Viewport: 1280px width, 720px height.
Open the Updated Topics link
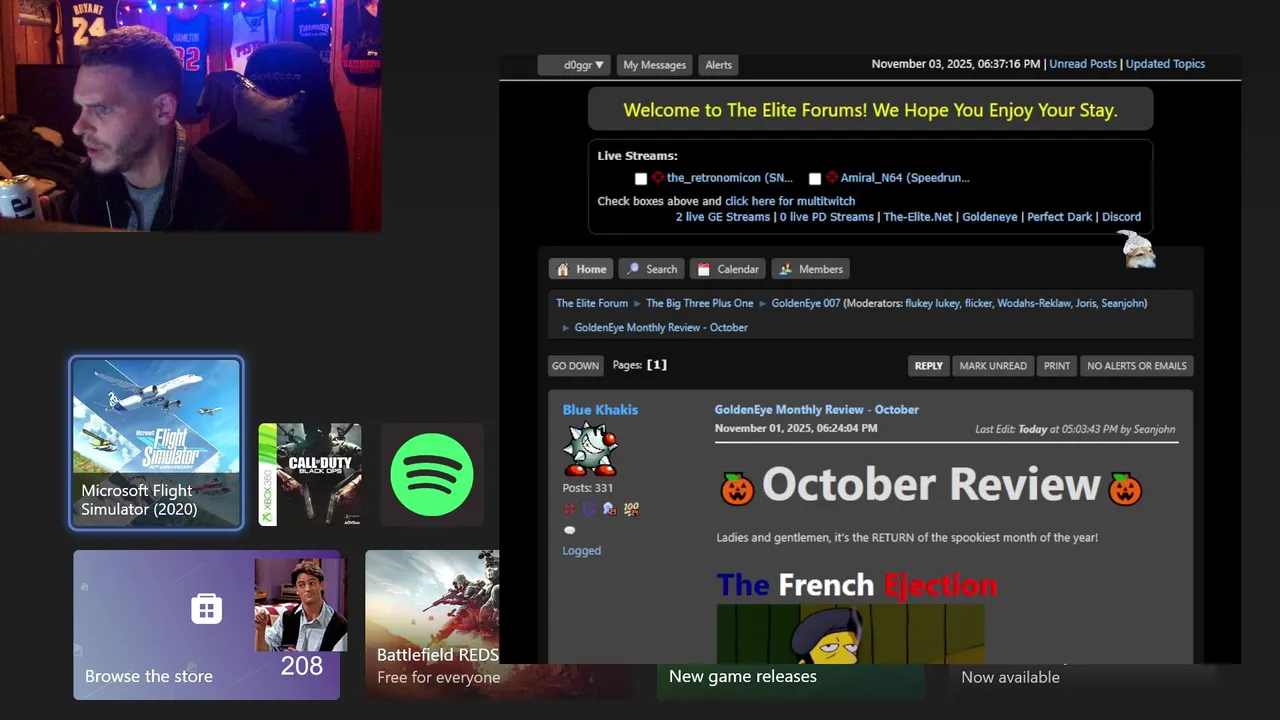coord(1165,64)
